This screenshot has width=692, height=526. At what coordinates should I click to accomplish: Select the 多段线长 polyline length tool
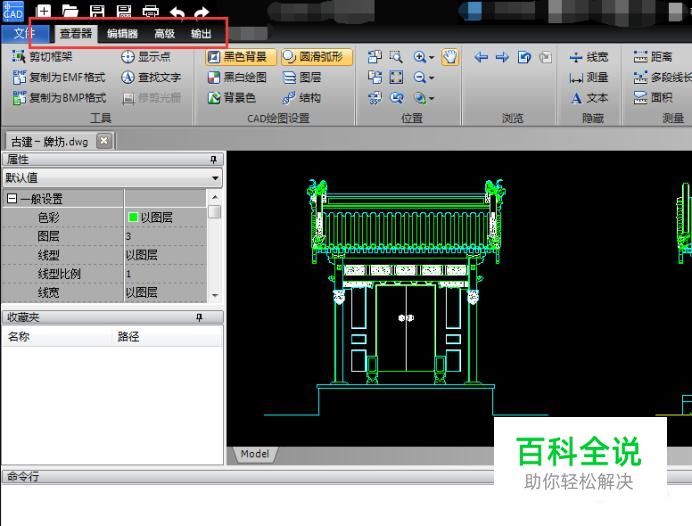[662, 77]
